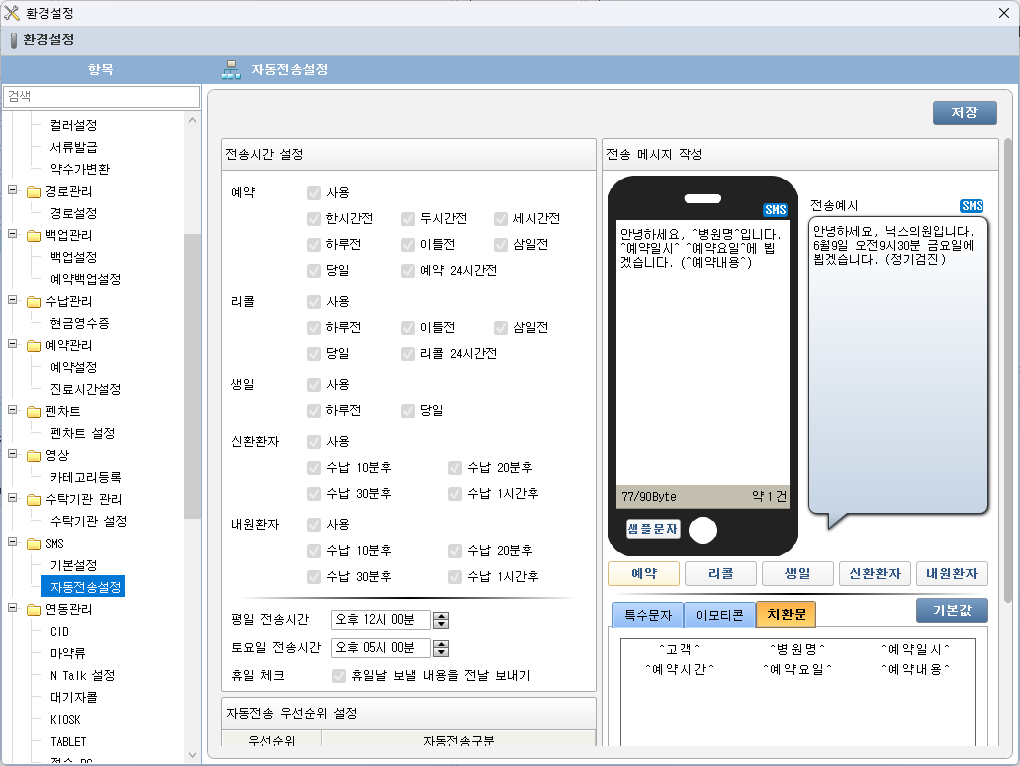Click the 저장 save button
This screenshot has width=1020, height=766.
pos(964,113)
